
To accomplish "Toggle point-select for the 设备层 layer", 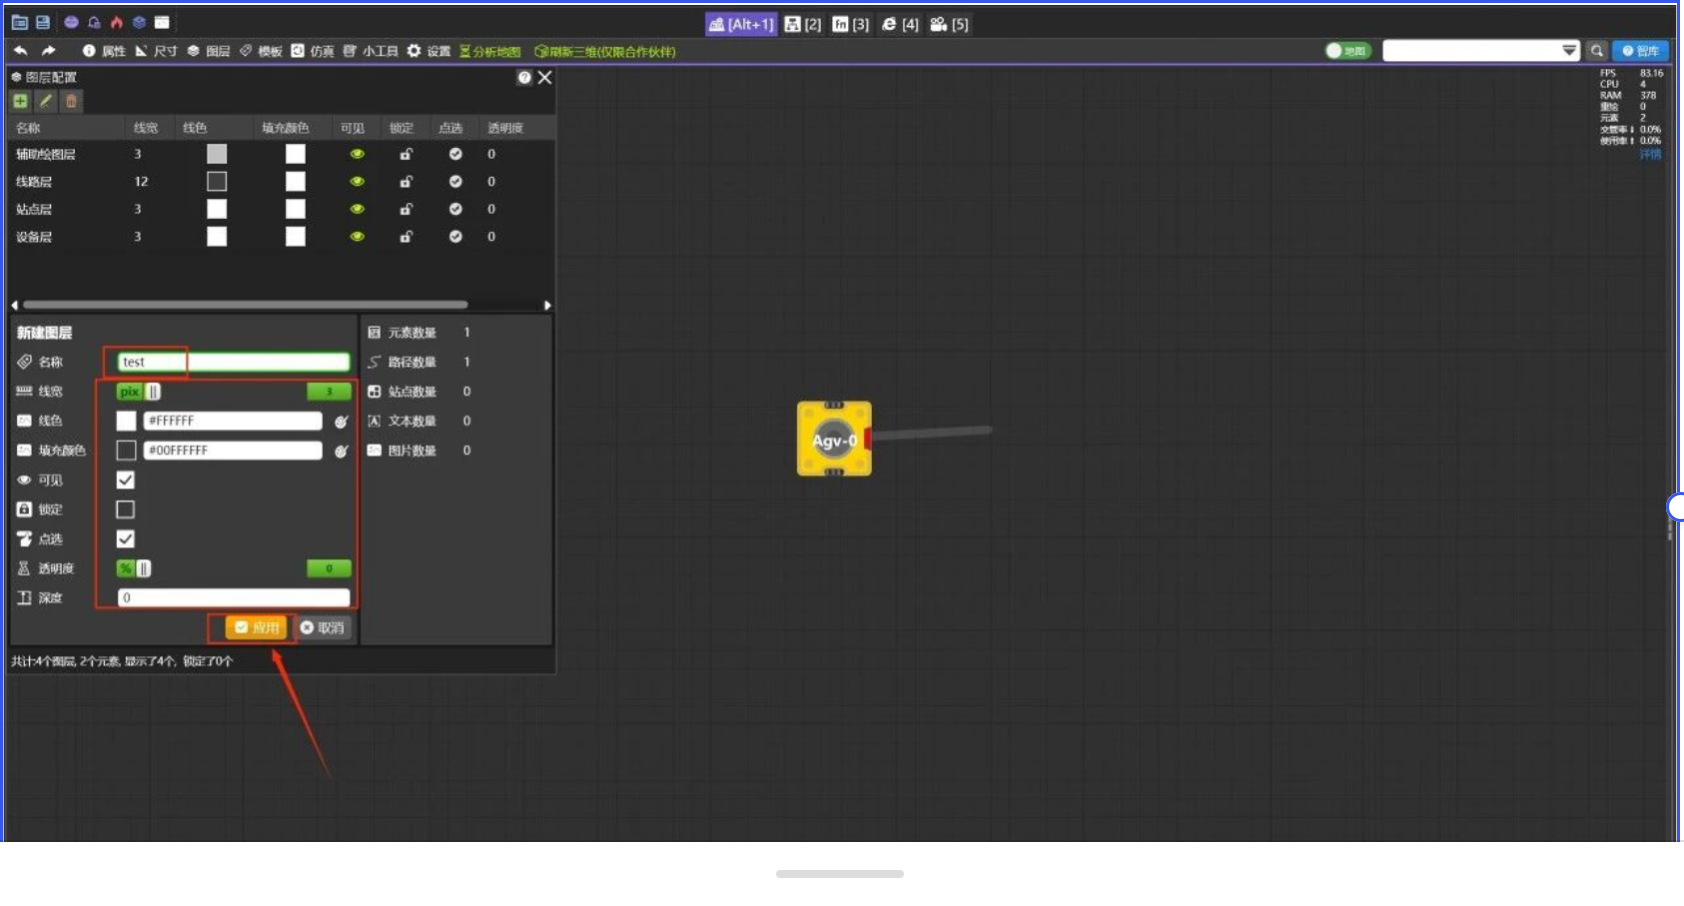I will tap(455, 237).
